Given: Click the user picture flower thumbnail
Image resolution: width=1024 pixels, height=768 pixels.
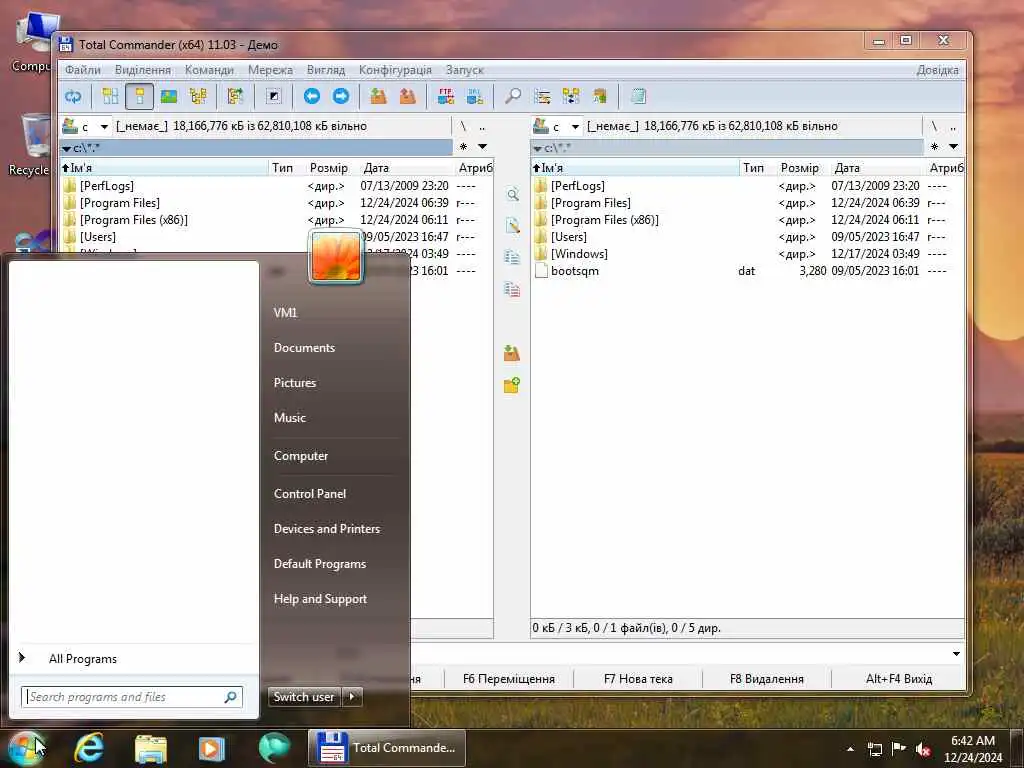Looking at the screenshot, I should [336, 257].
